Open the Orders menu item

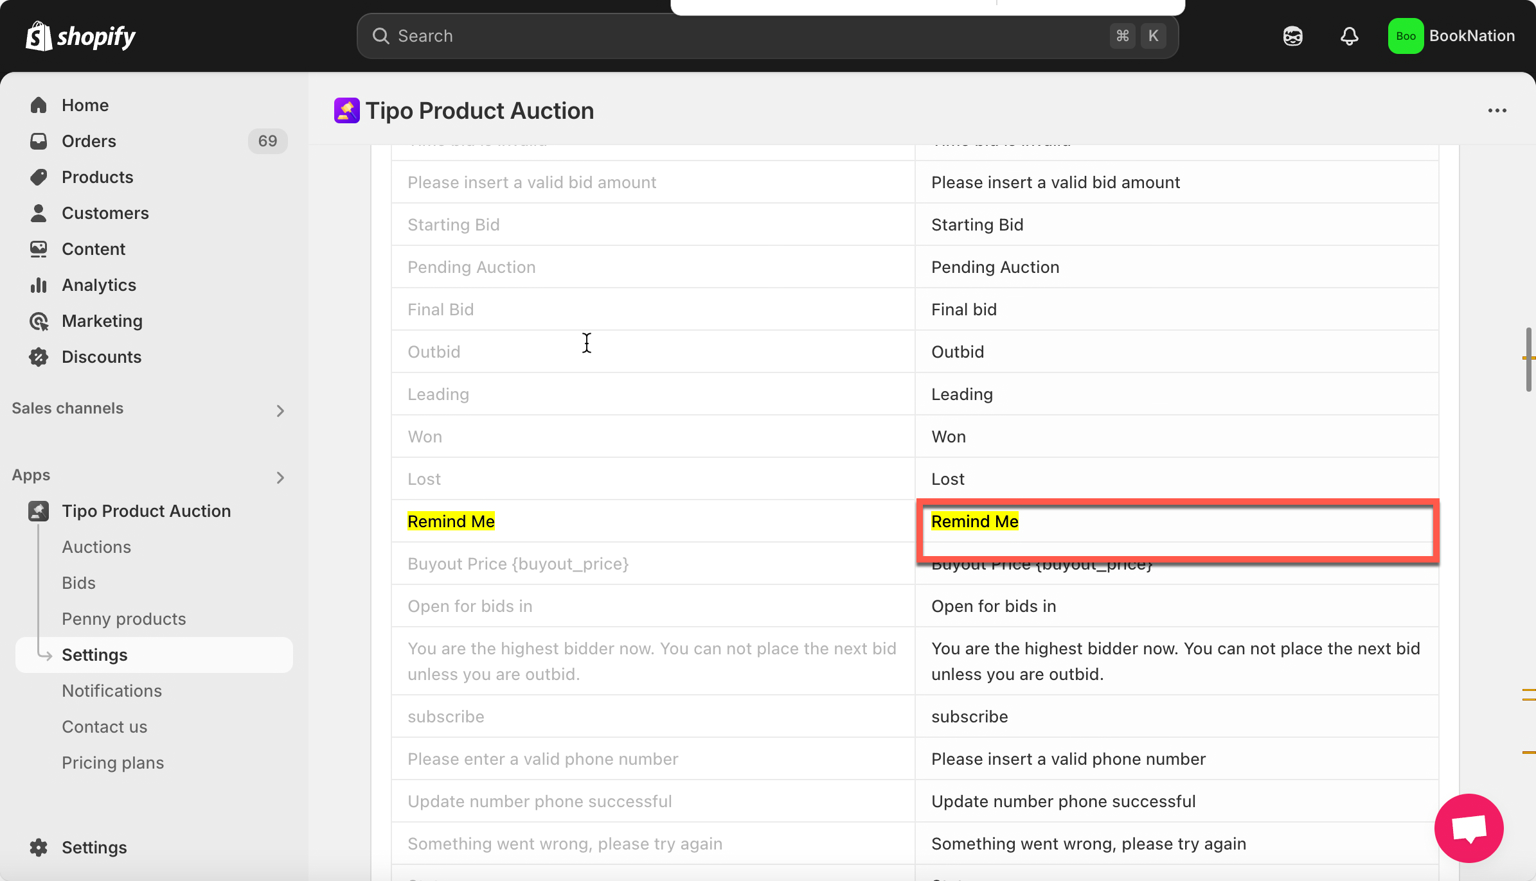point(89,141)
